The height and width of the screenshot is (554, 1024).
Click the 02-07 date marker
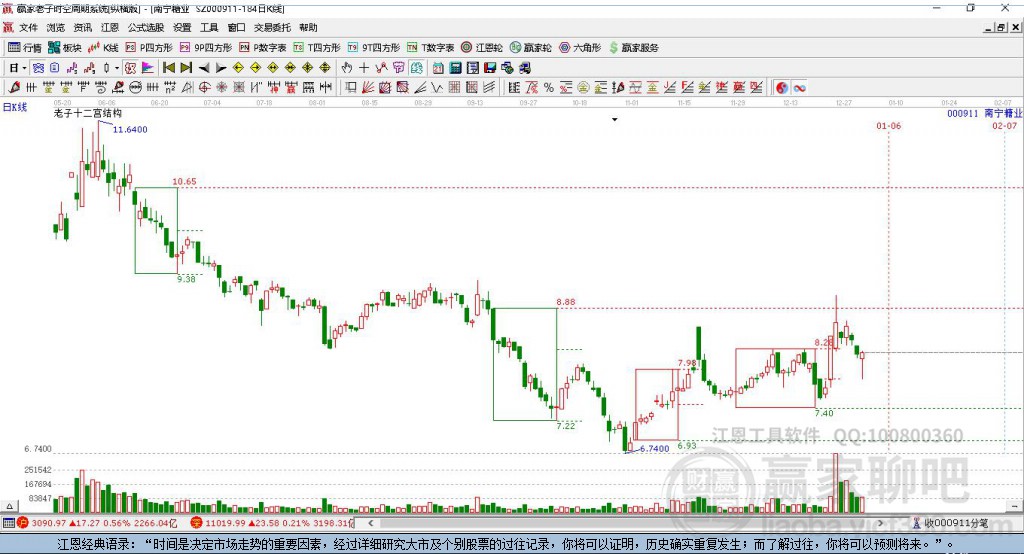(1004, 125)
